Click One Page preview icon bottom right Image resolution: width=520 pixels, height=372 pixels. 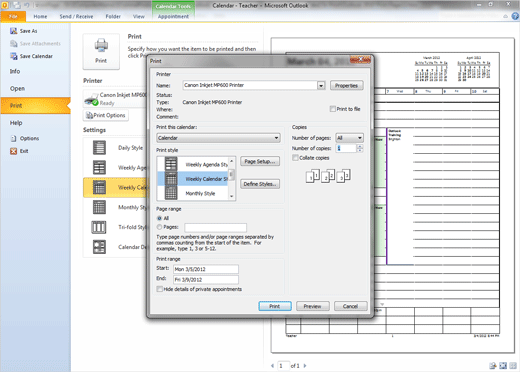click(503, 366)
